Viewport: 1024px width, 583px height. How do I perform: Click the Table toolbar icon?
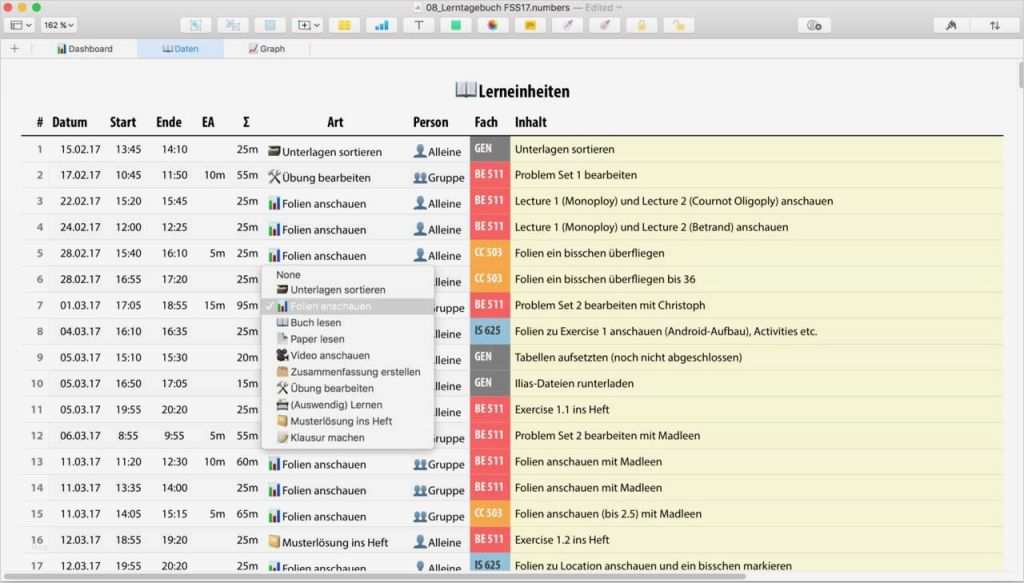(x=343, y=25)
